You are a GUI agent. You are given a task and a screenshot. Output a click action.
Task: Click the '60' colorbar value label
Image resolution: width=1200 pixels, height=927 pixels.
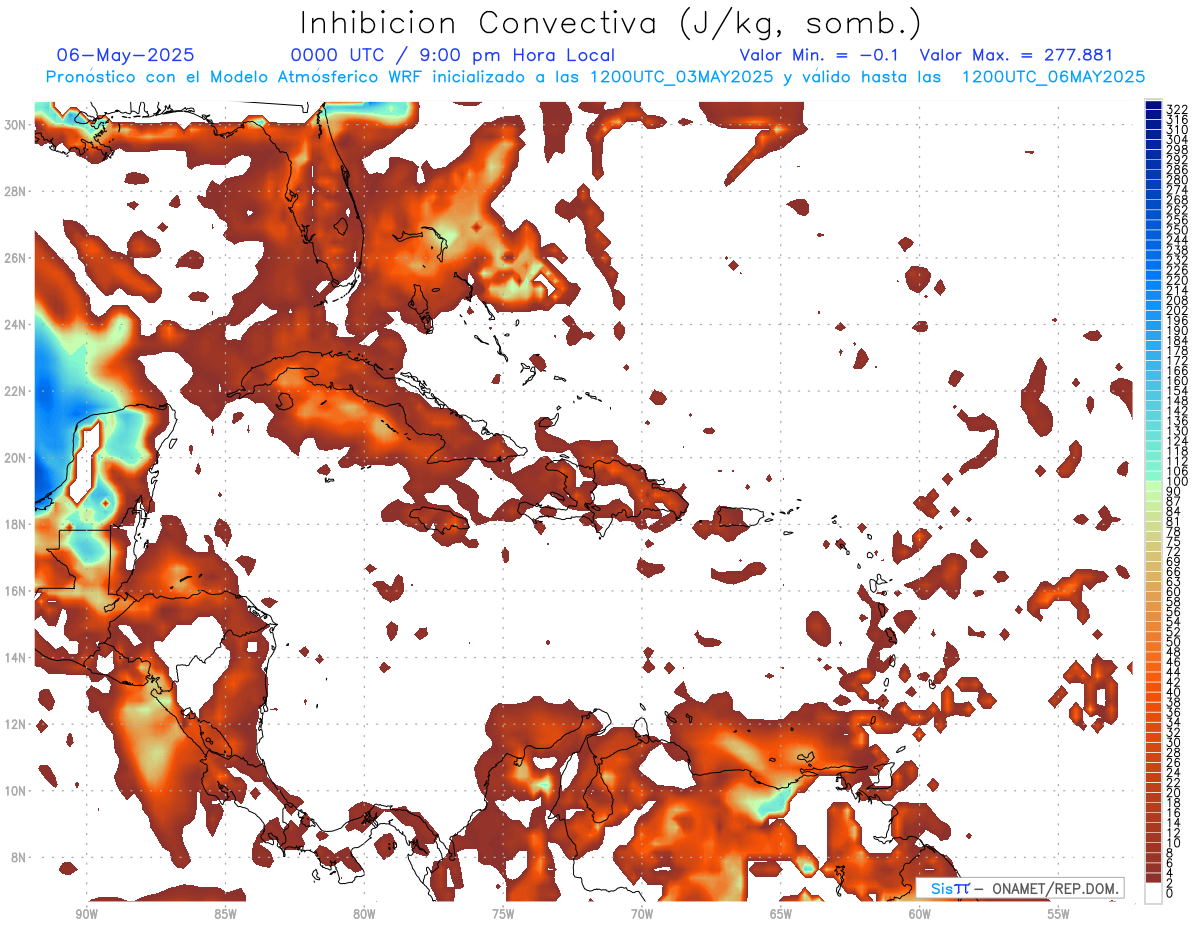pyautogui.click(x=1174, y=591)
